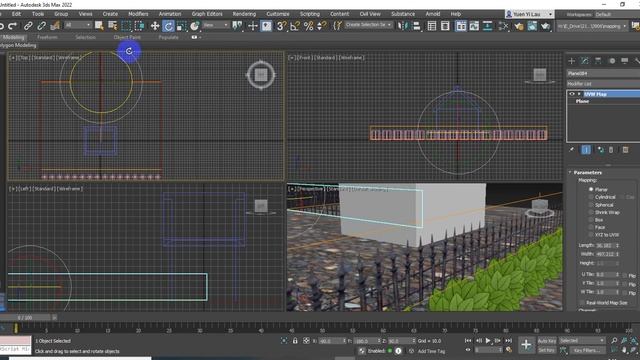Switch to the Object Paint ribbon tab
640x360 pixels.
(x=127, y=37)
